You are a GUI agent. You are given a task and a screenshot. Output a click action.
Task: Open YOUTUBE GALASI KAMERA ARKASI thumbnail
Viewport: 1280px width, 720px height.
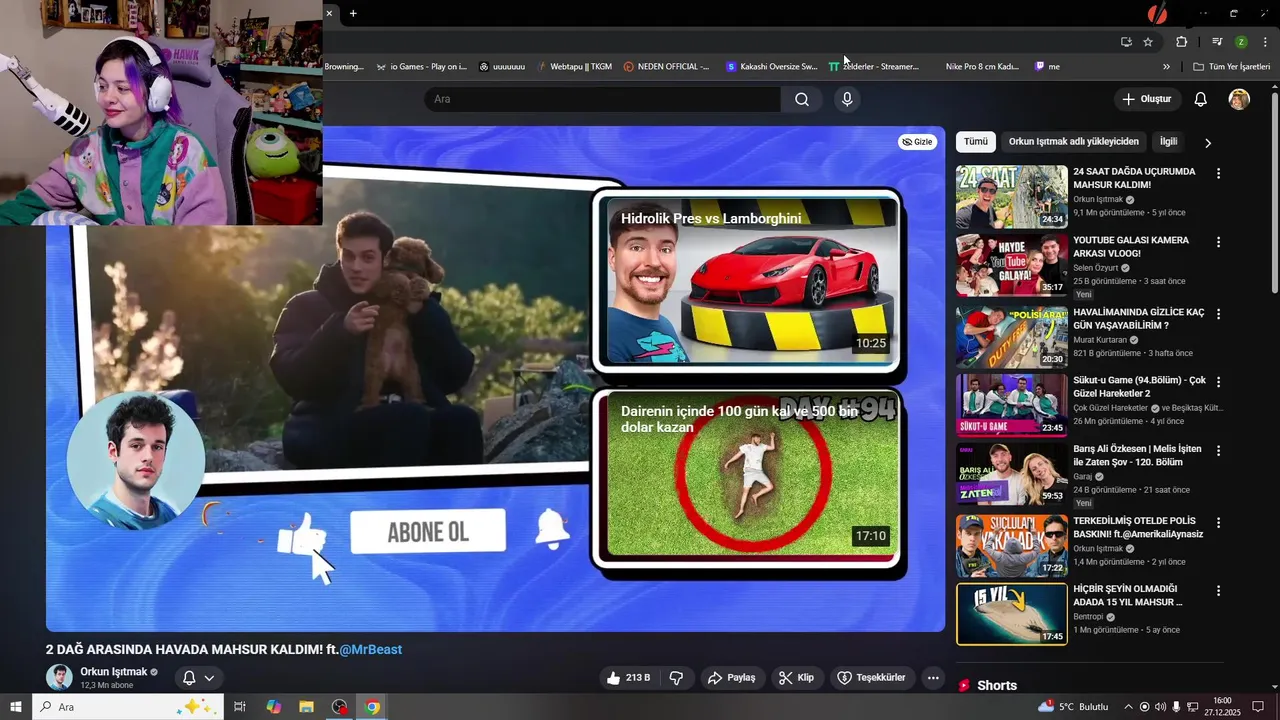(x=1012, y=266)
